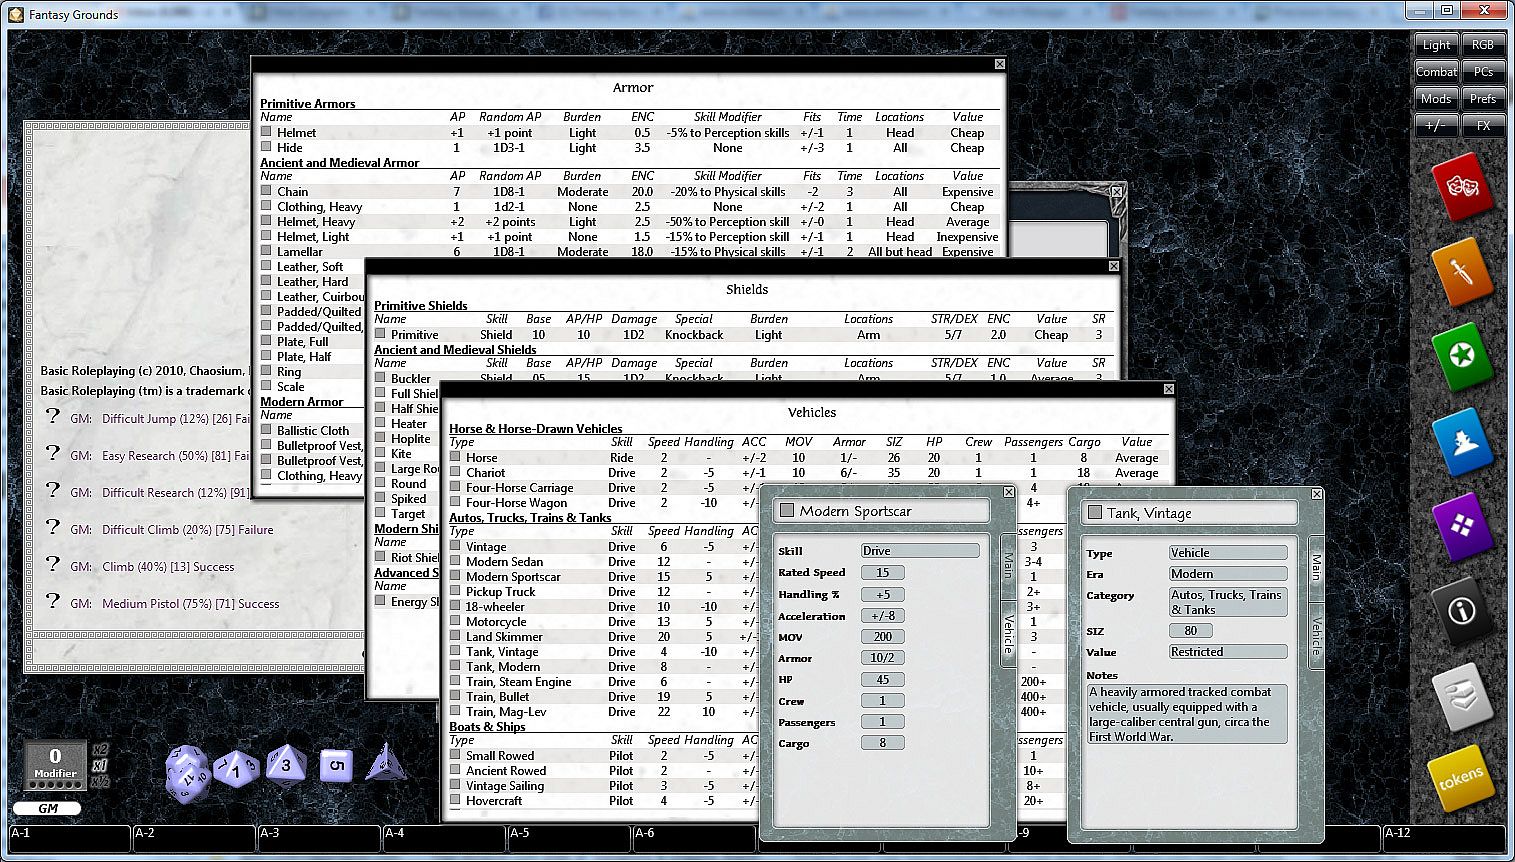Click the square icon beside Helmet in Armor
Image resolution: width=1515 pixels, height=862 pixels.
point(267,132)
